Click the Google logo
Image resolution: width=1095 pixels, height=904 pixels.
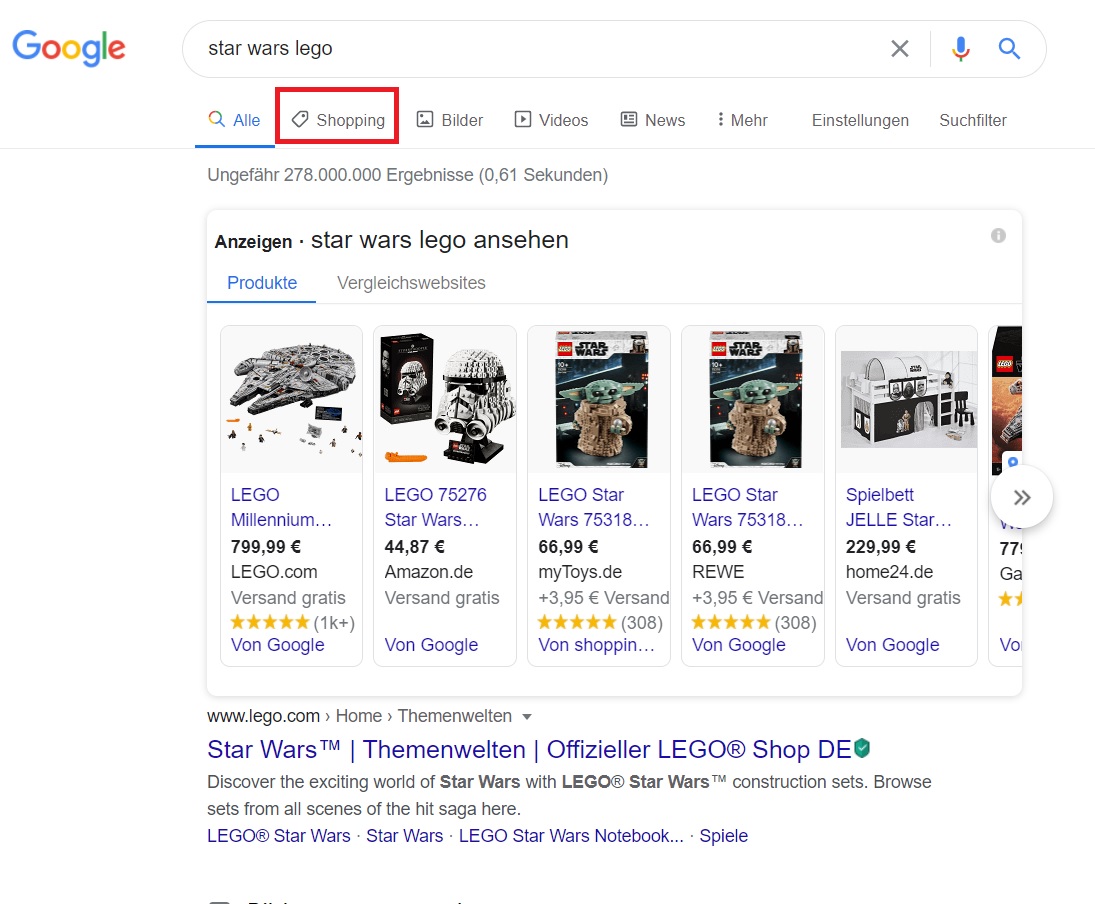69,48
